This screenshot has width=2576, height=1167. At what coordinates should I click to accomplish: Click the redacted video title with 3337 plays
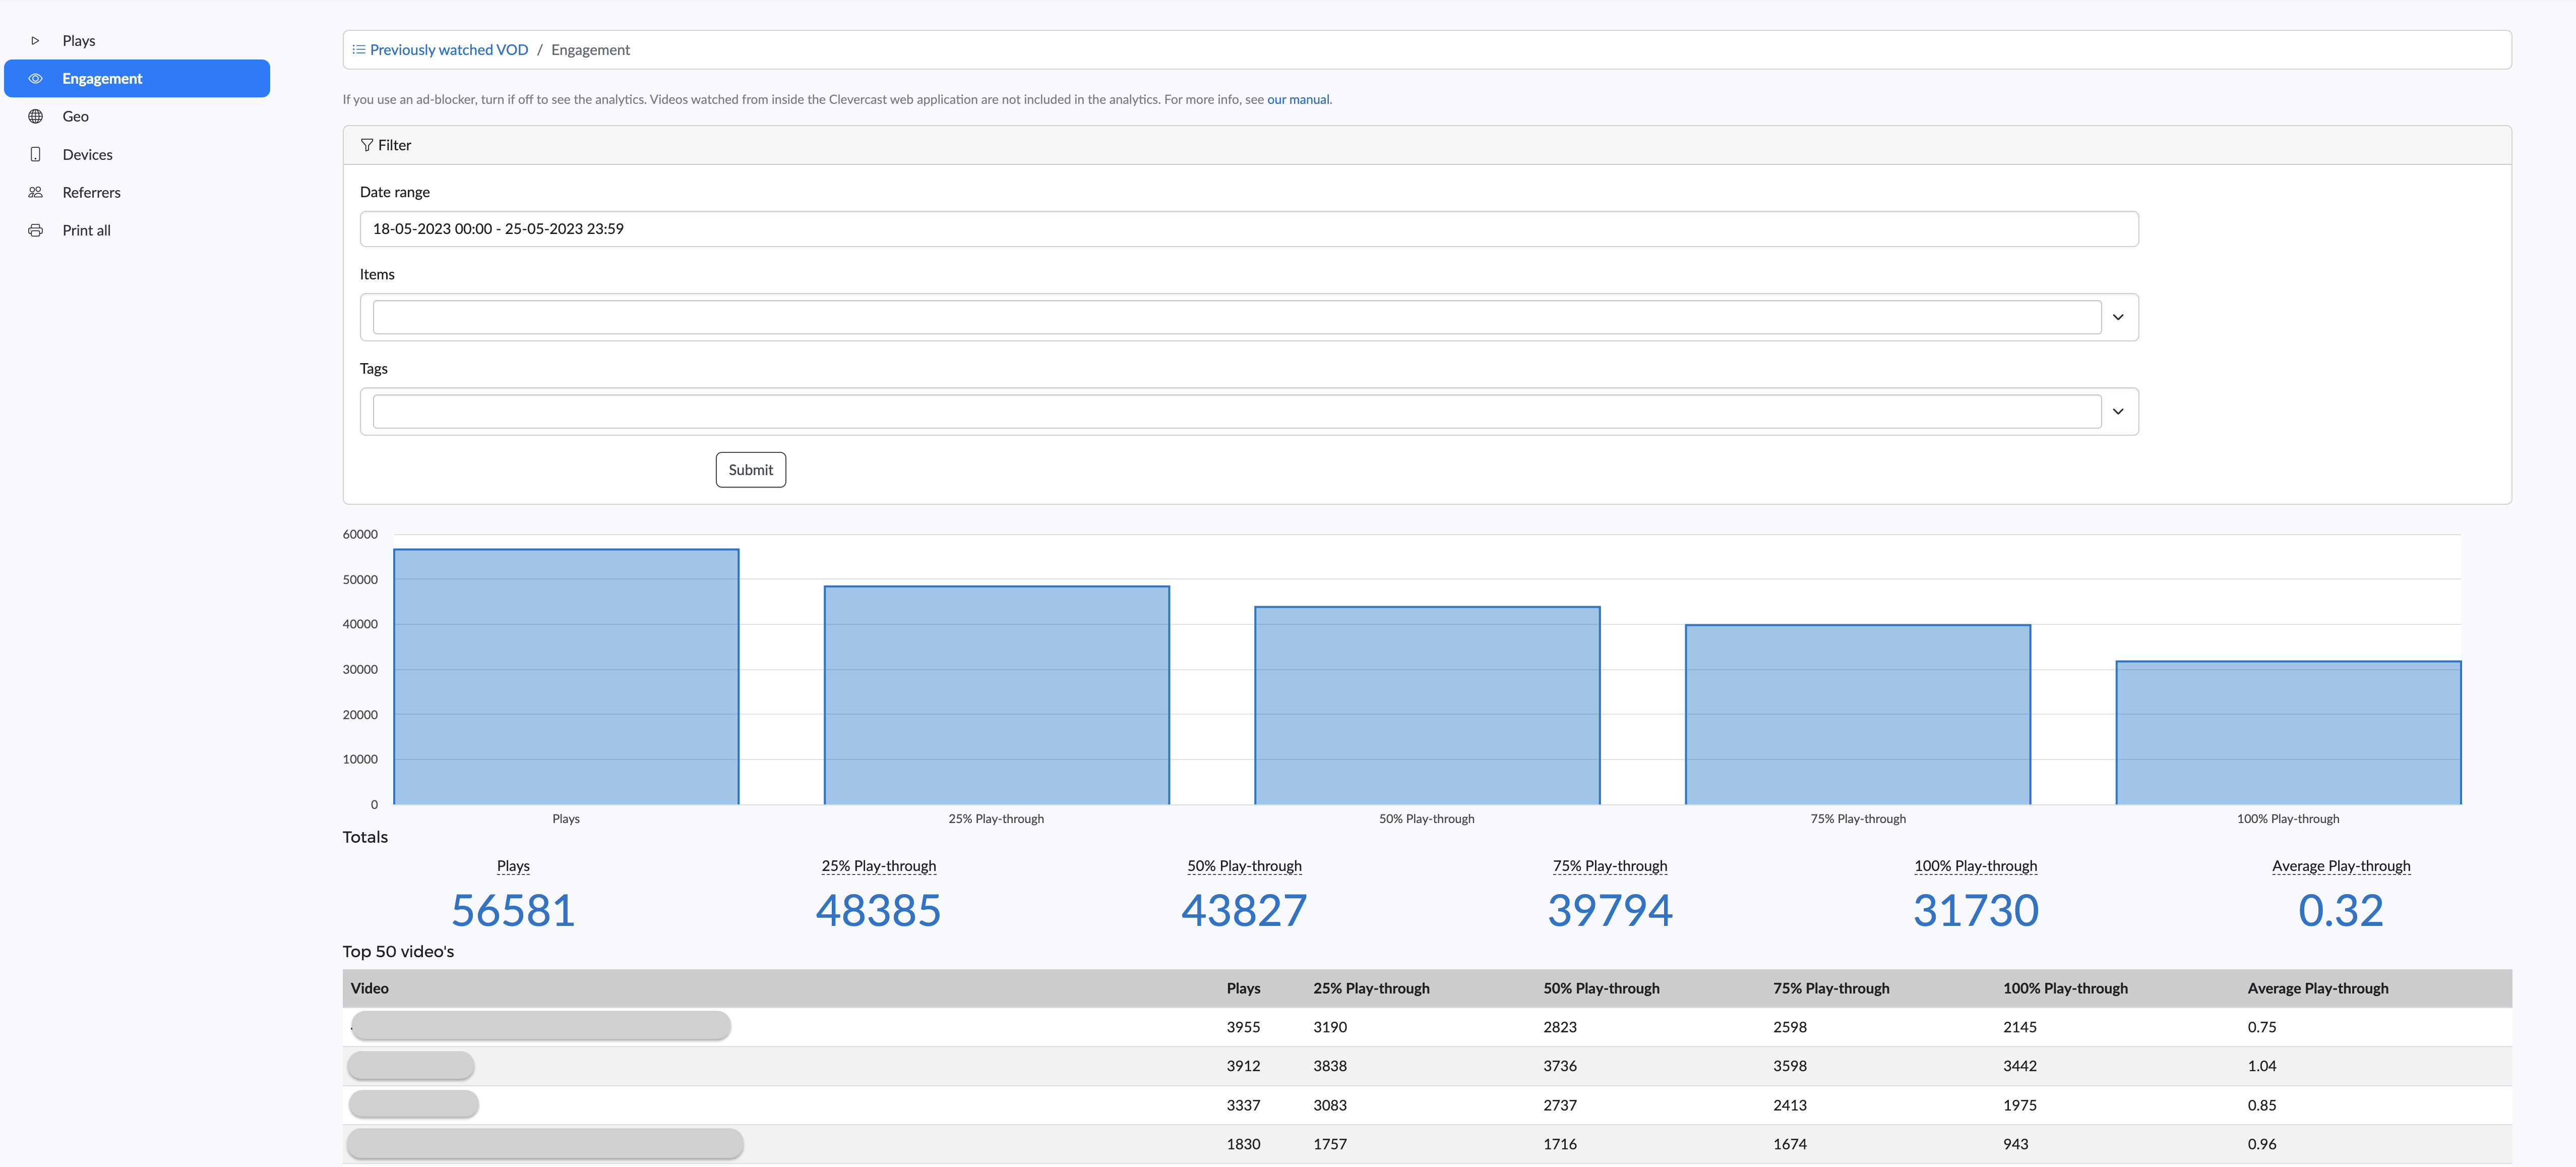414,1105
